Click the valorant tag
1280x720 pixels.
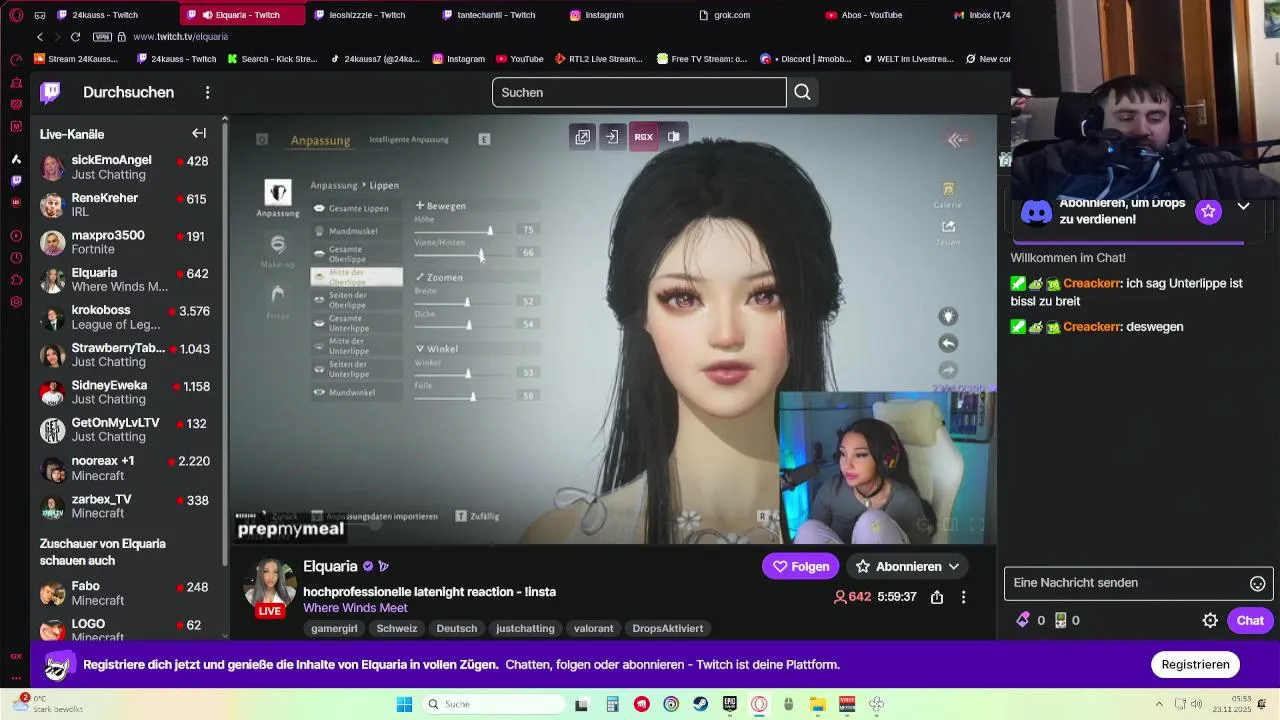(x=593, y=628)
